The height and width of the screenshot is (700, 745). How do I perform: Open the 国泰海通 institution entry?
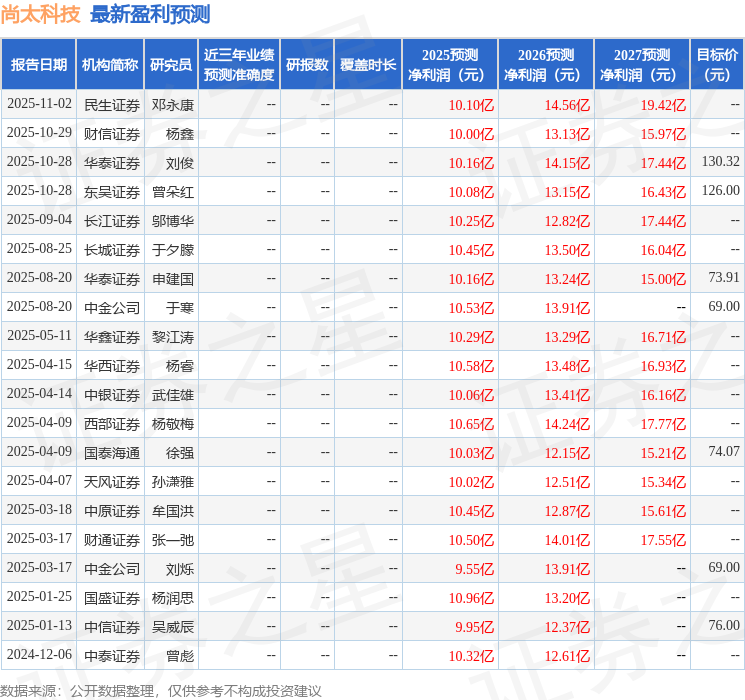pos(112,452)
